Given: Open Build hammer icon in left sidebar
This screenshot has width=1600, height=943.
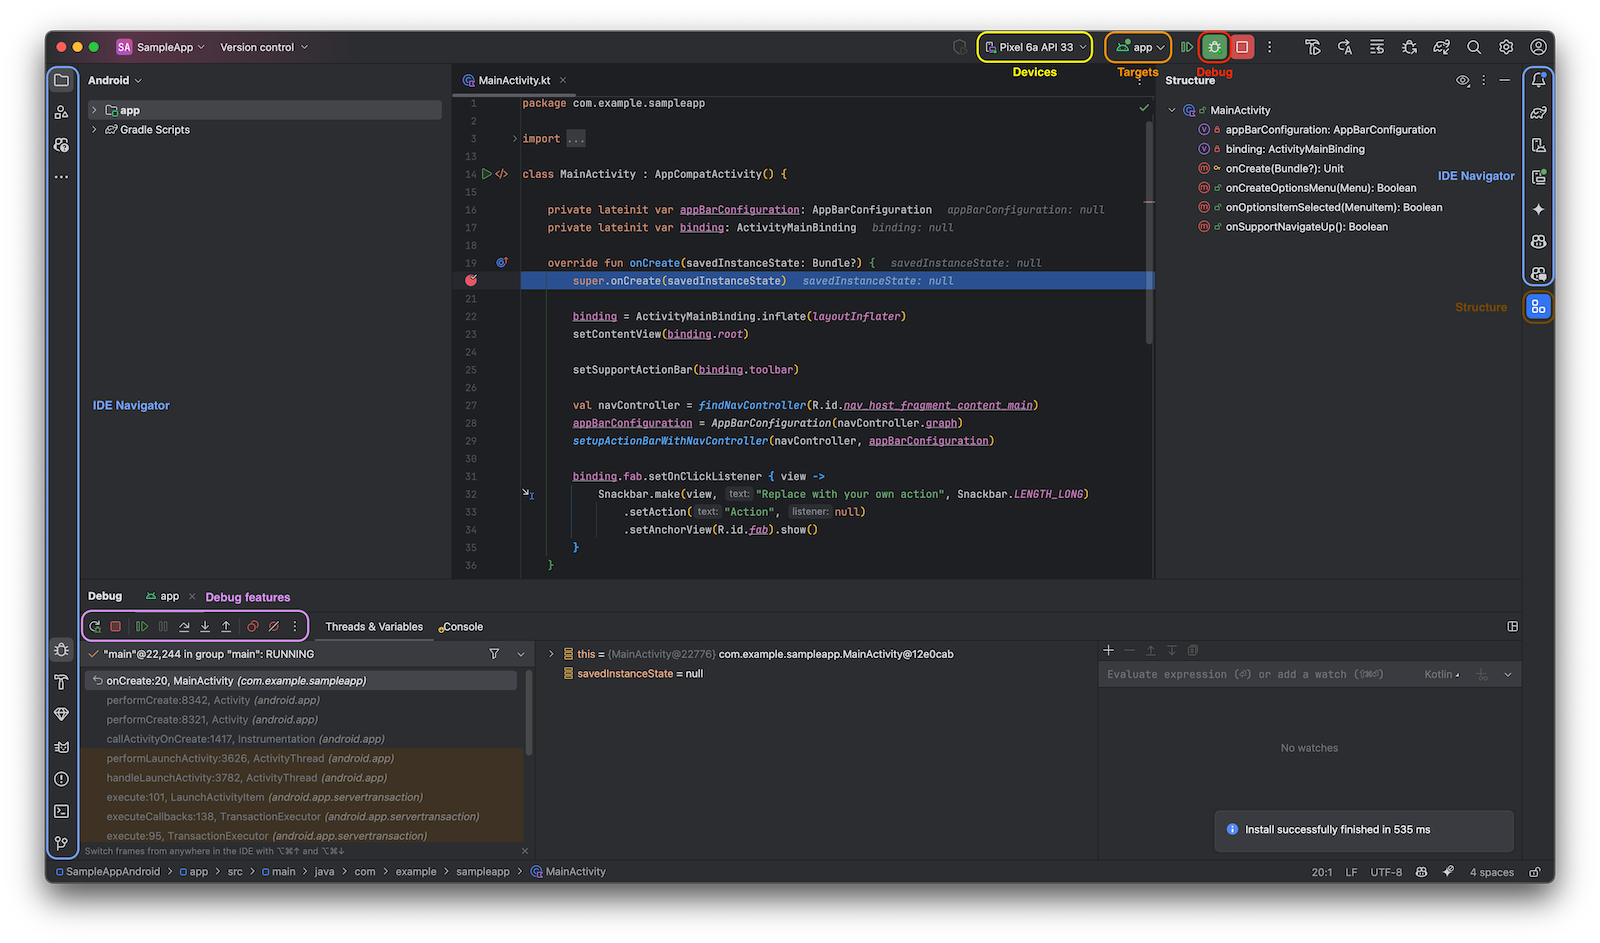Looking at the screenshot, I should pyautogui.click(x=62, y=682).
